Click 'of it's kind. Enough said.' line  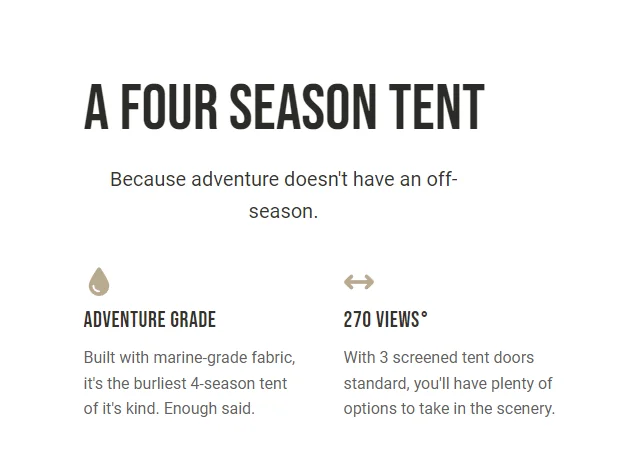[x=169, y=408]
